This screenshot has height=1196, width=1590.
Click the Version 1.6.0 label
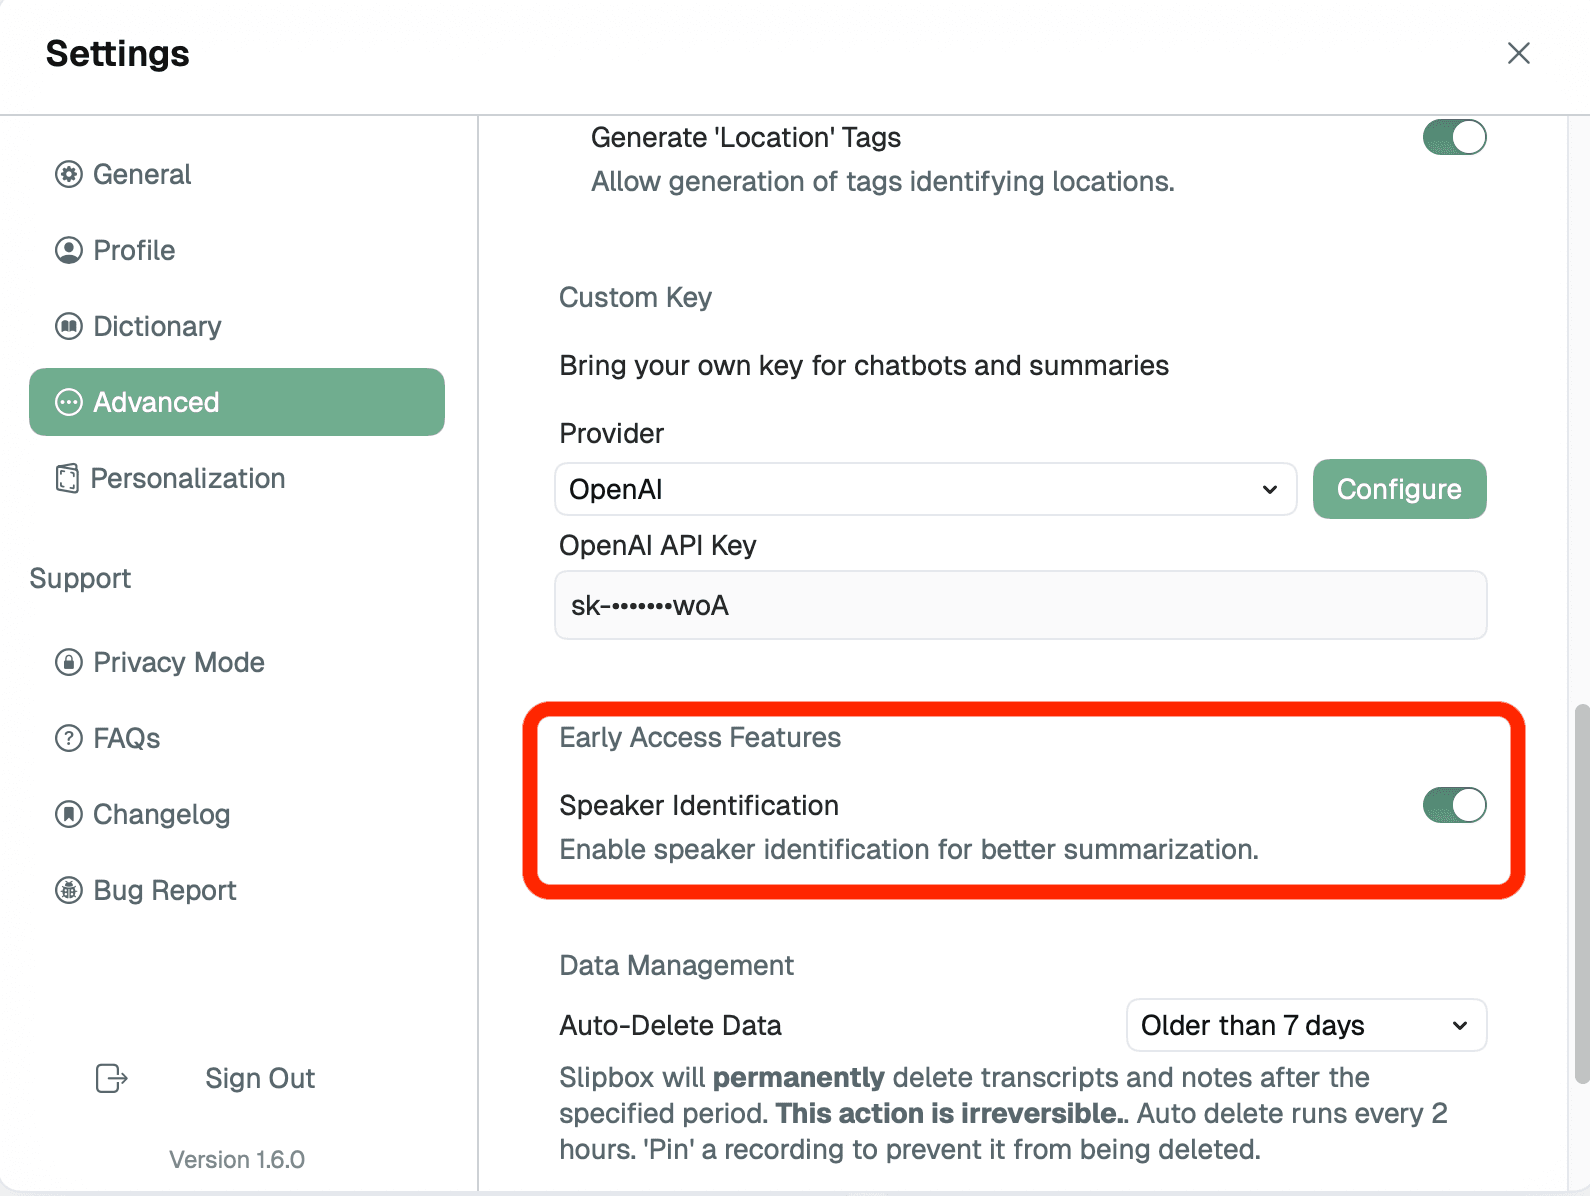click(237, 1159)
